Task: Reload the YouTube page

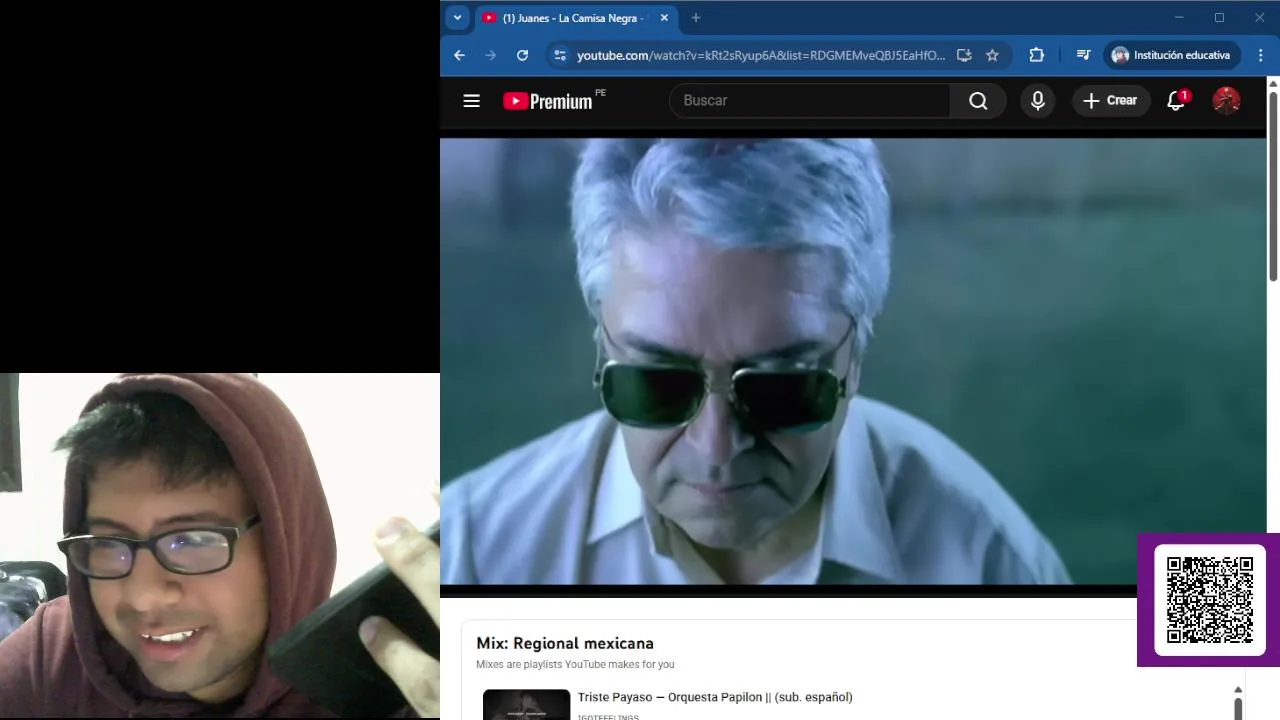Action: pyautogui.click(x=522, y=55)
